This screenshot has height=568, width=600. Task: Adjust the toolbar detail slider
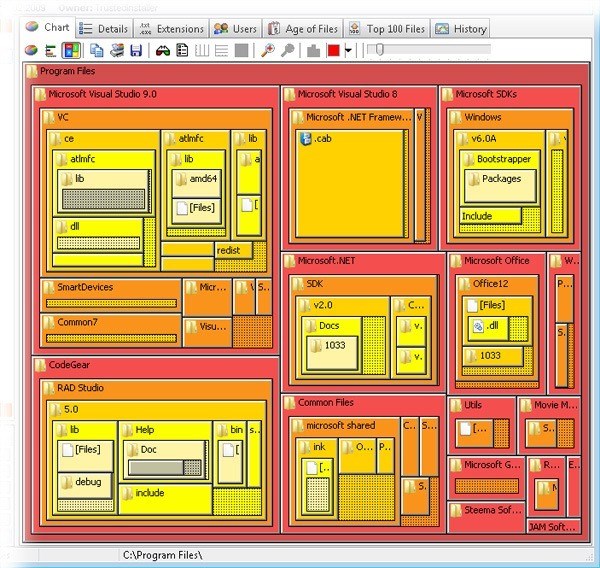tap(429, 49)
